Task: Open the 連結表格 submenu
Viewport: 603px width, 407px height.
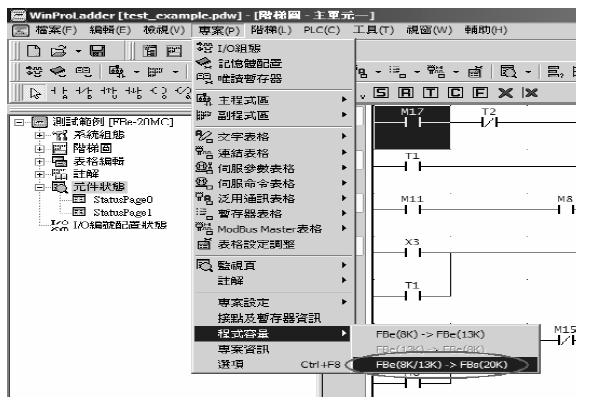Action: point(273,153)
